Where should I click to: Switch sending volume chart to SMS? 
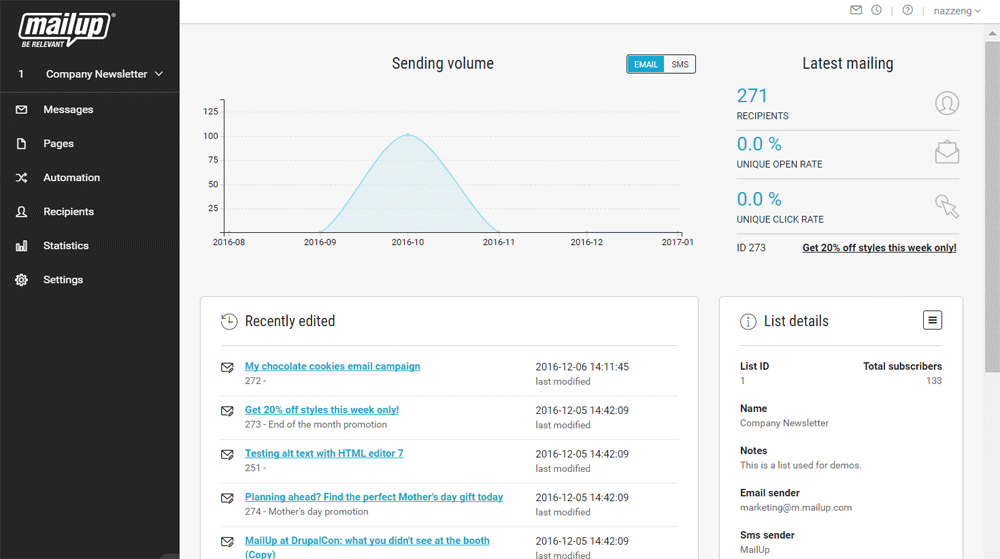click(680, 64)
